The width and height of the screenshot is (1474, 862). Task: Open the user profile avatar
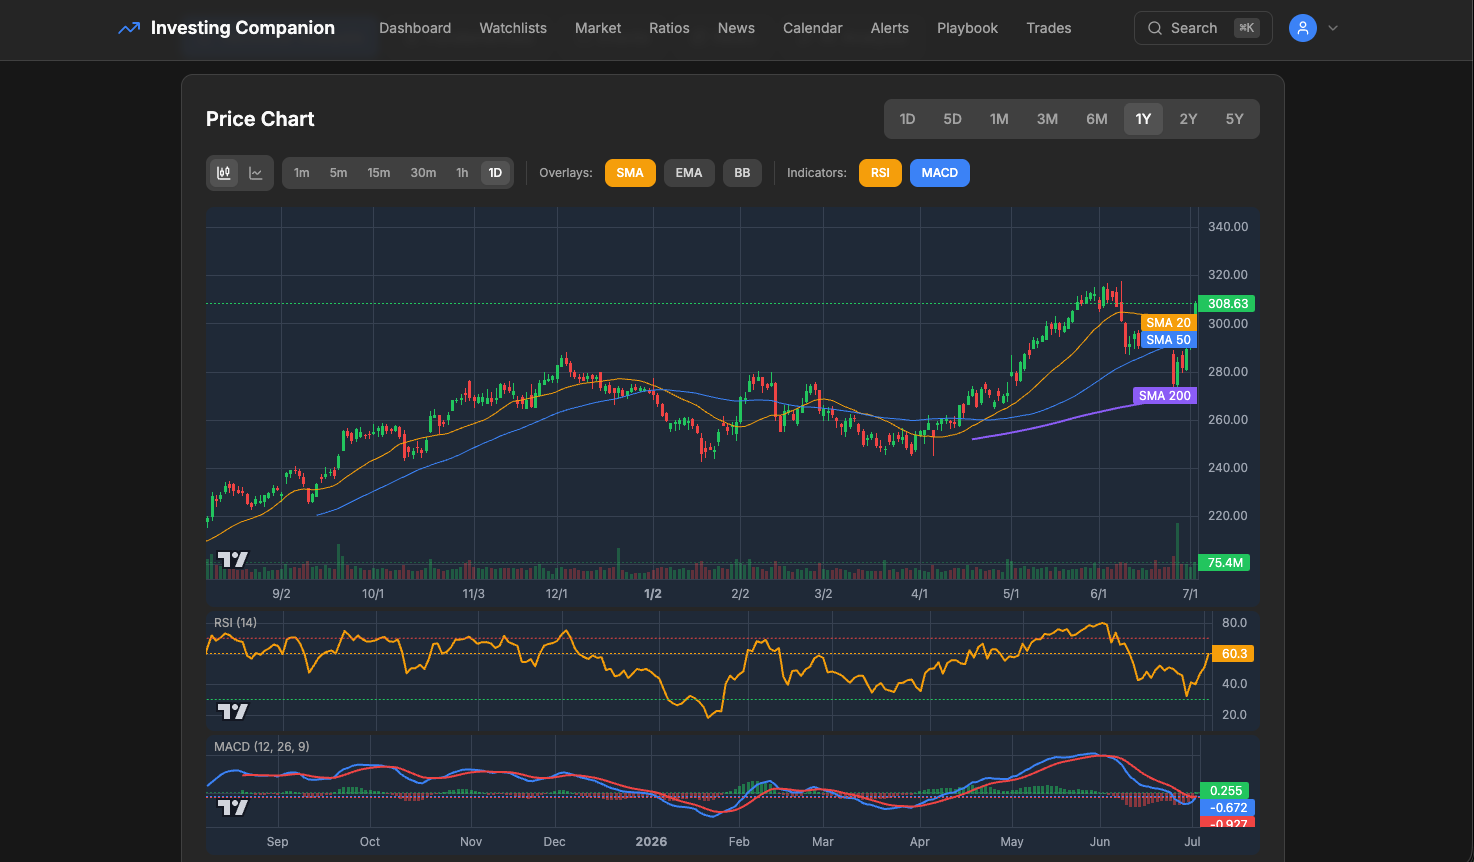[x=1302, y=28]
